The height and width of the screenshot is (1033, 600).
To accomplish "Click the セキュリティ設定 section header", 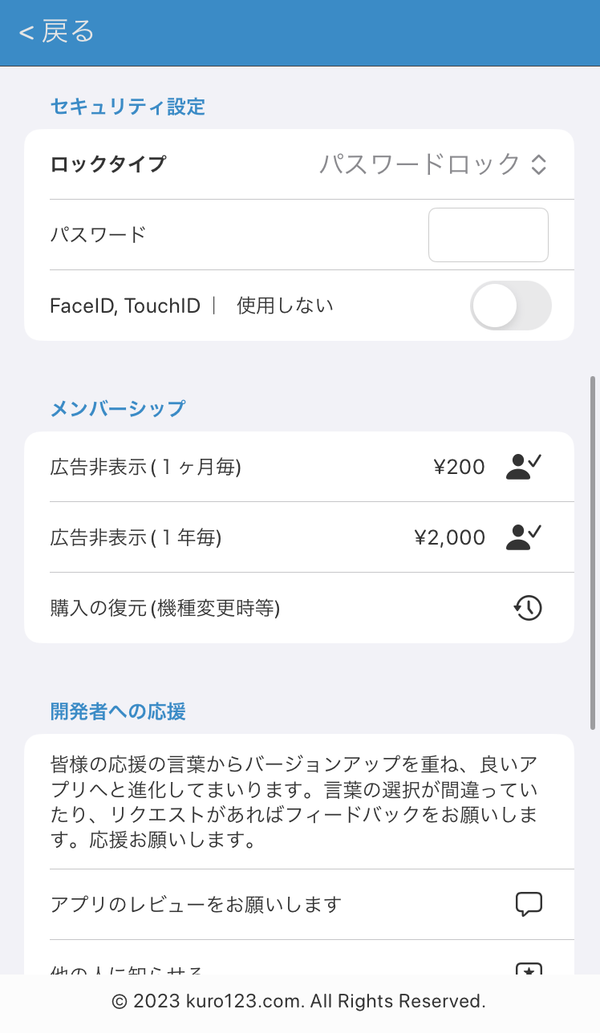I will point(128,107).
